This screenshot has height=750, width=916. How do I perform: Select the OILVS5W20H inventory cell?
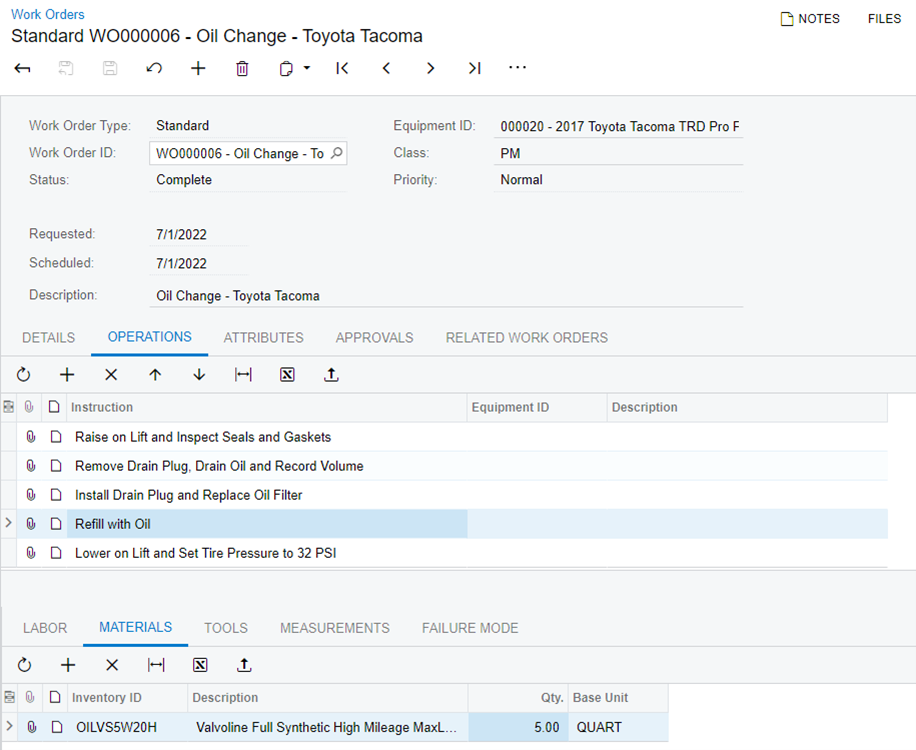[x=128, y=727]
